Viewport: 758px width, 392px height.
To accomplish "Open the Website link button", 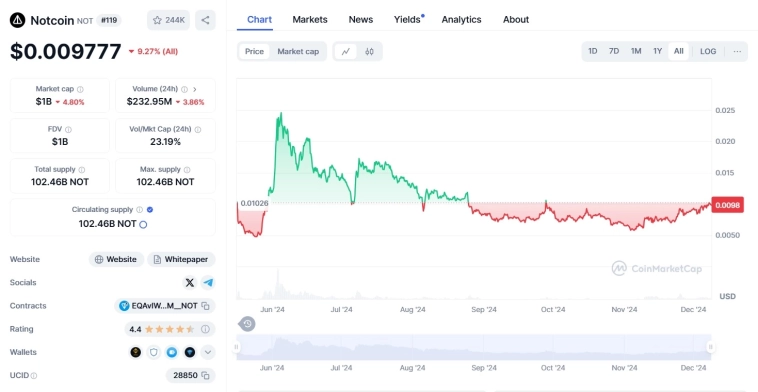I will pos(116,260).
